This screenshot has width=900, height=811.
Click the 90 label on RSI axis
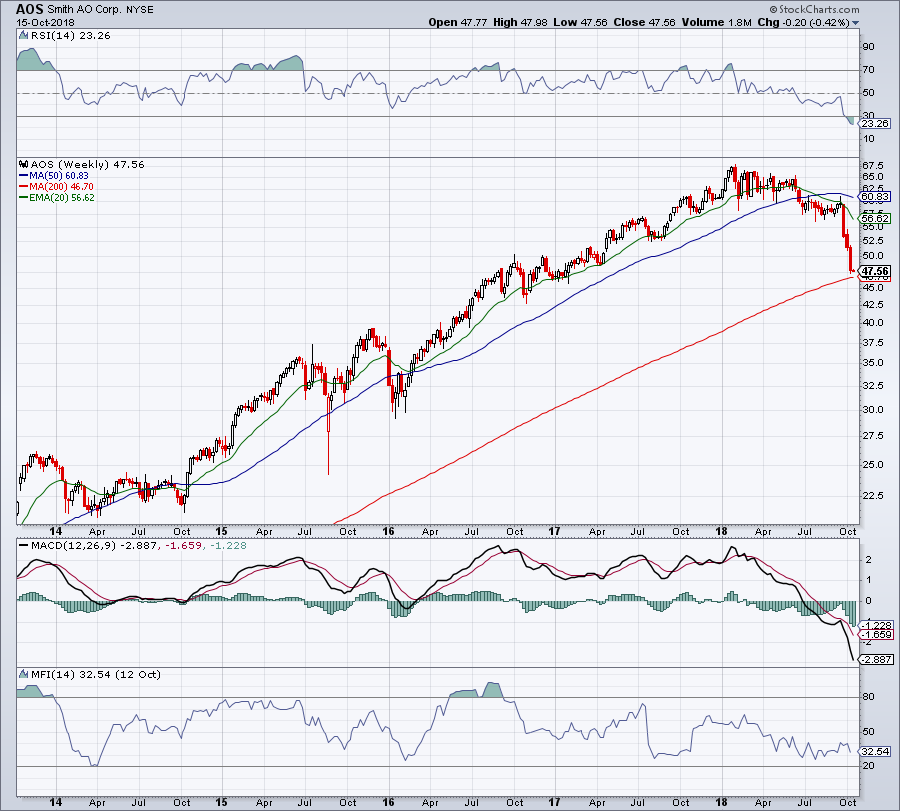[869, 47]
